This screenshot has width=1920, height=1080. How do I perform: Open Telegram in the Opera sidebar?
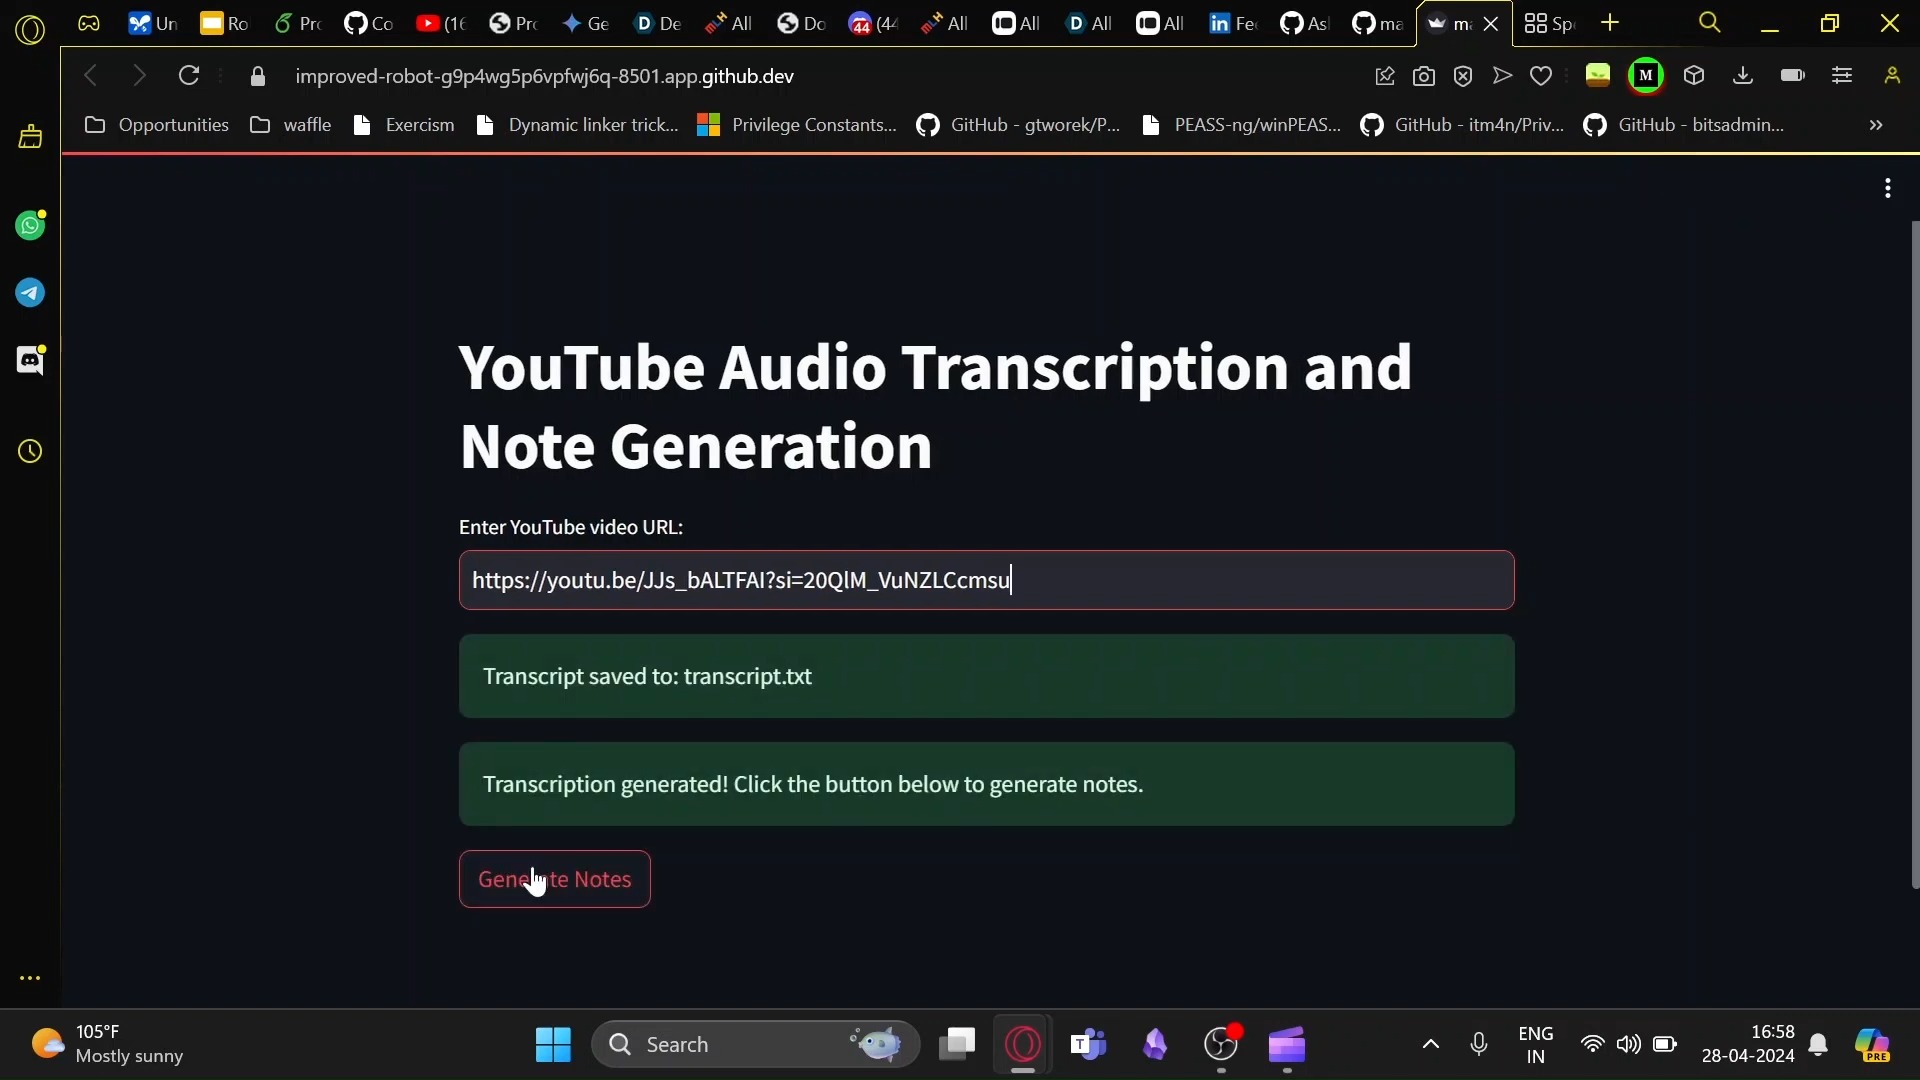tap(30, 293)
